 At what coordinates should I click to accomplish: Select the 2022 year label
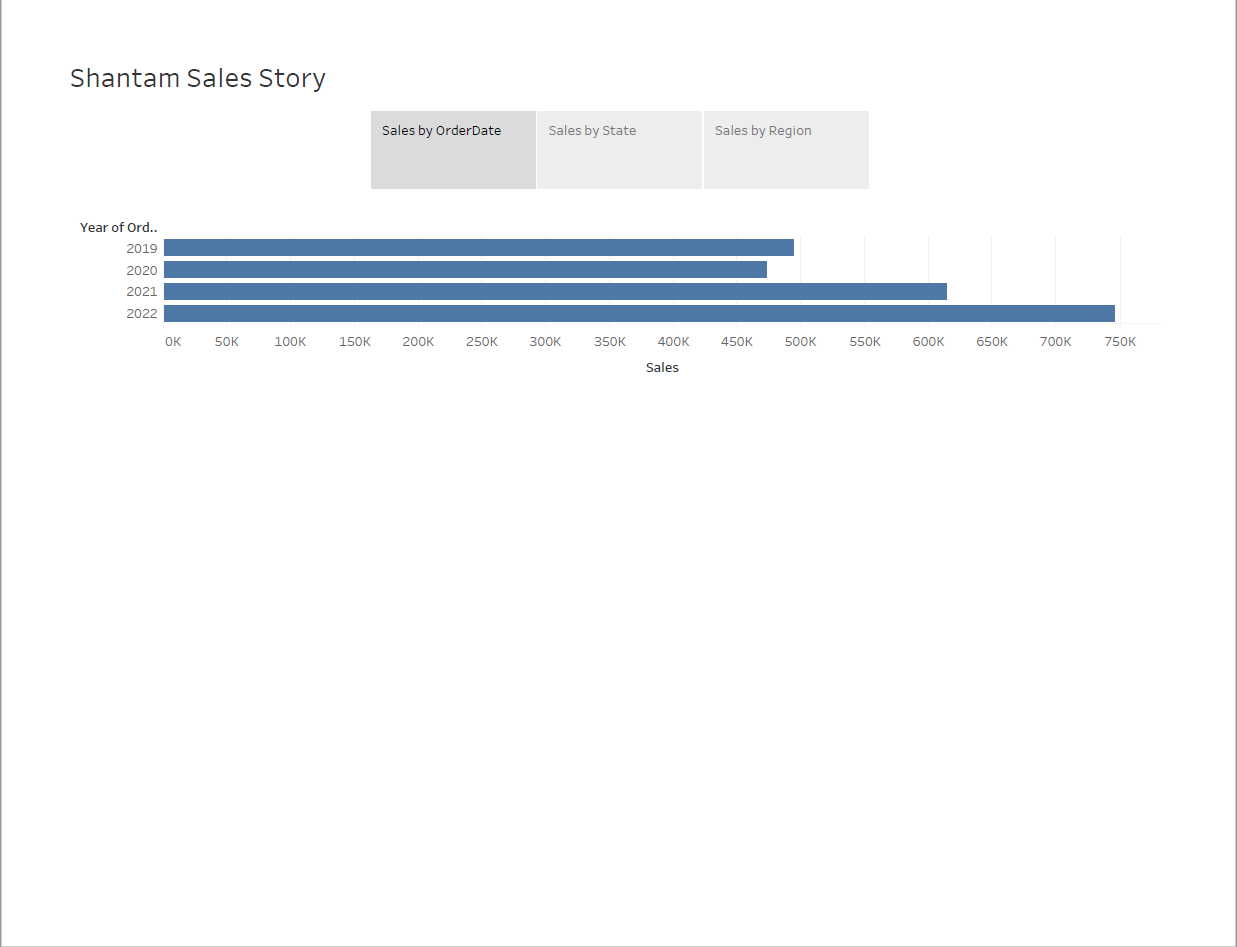142,313
